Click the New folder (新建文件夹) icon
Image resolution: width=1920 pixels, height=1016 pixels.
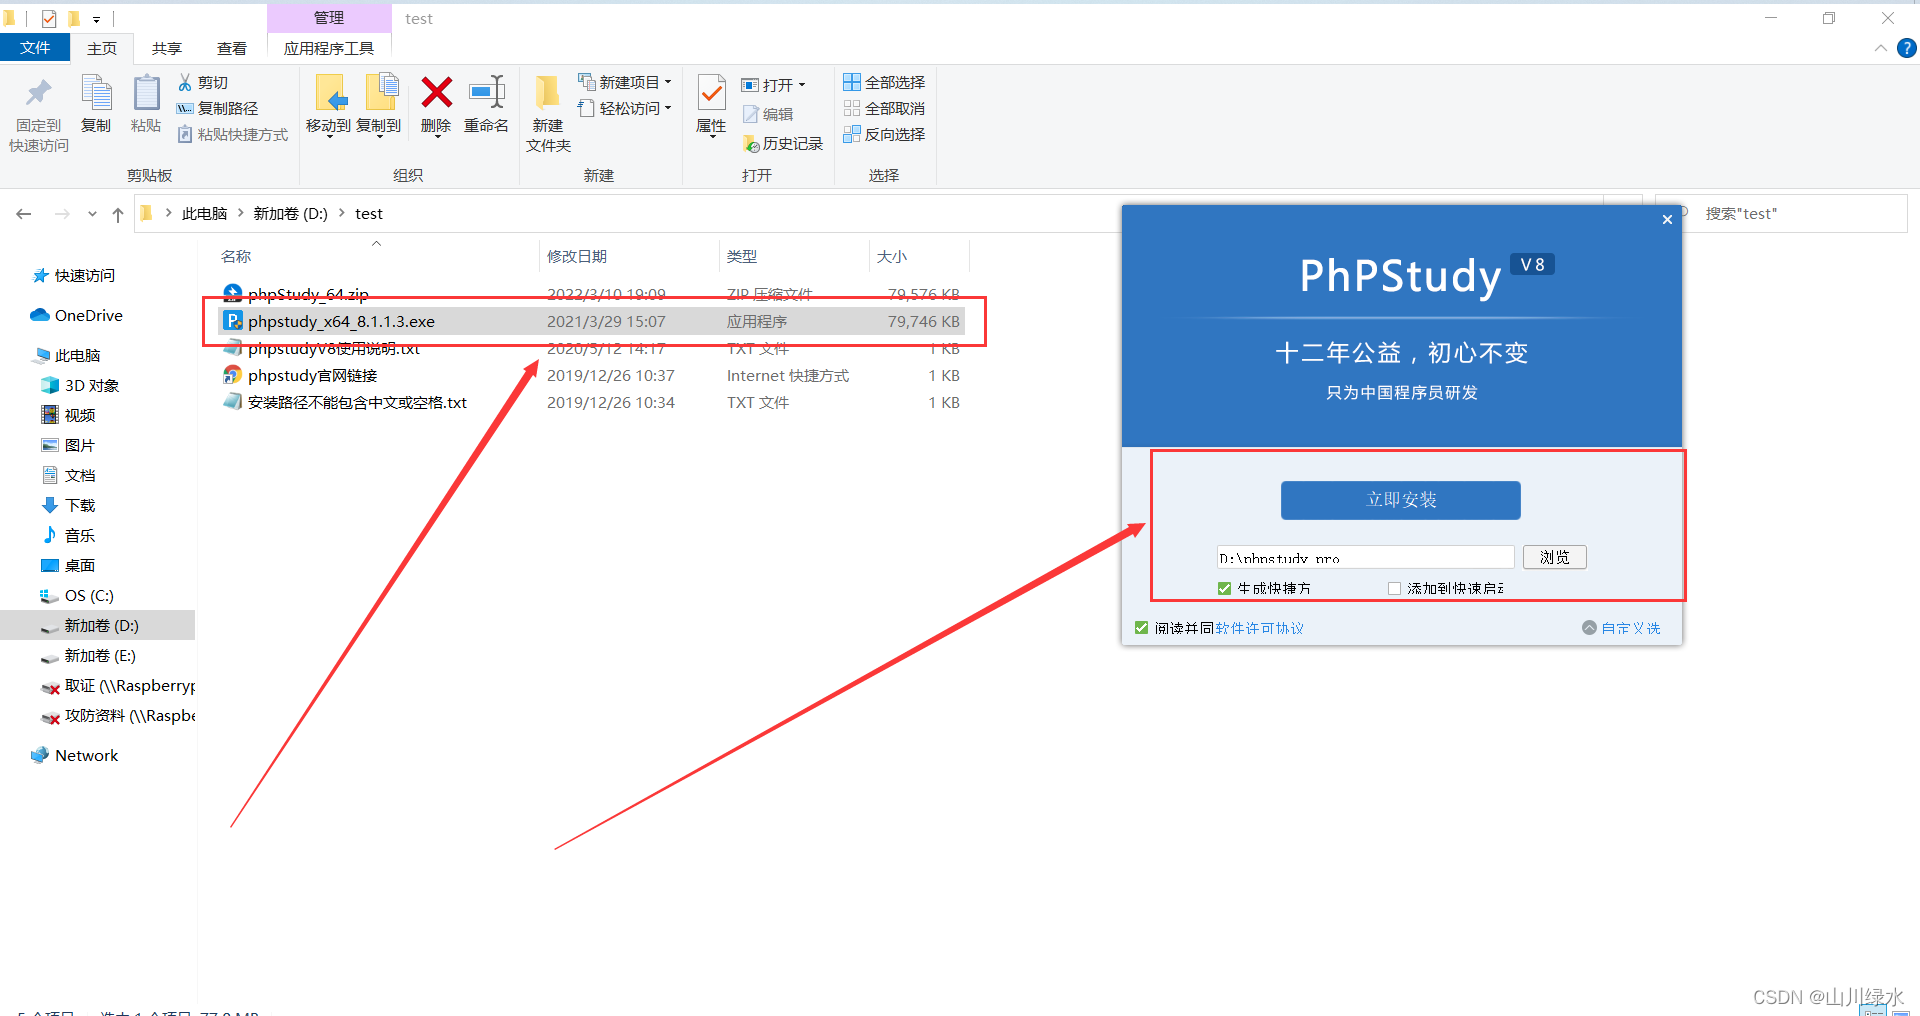click(548, 93)
